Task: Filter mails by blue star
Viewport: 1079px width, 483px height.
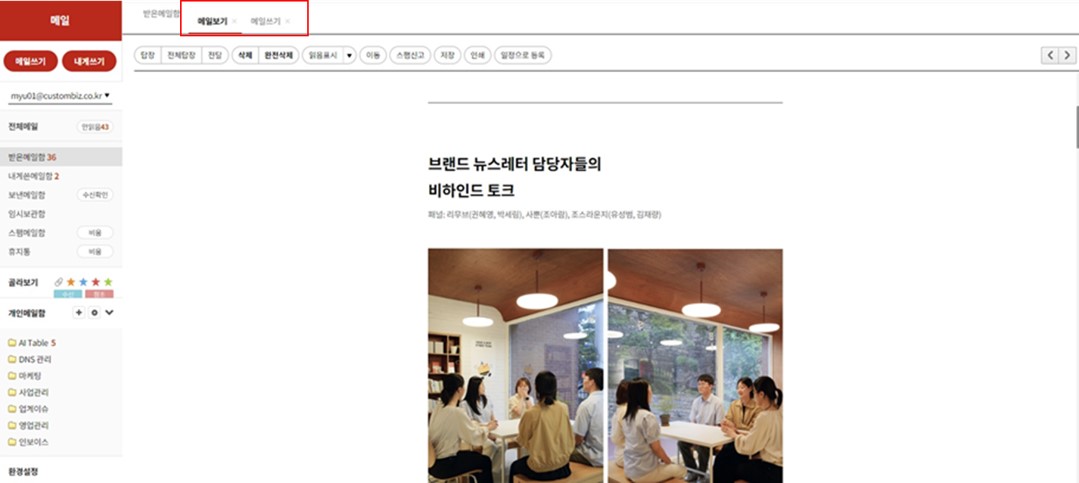Action: click(x=83, y=282)
